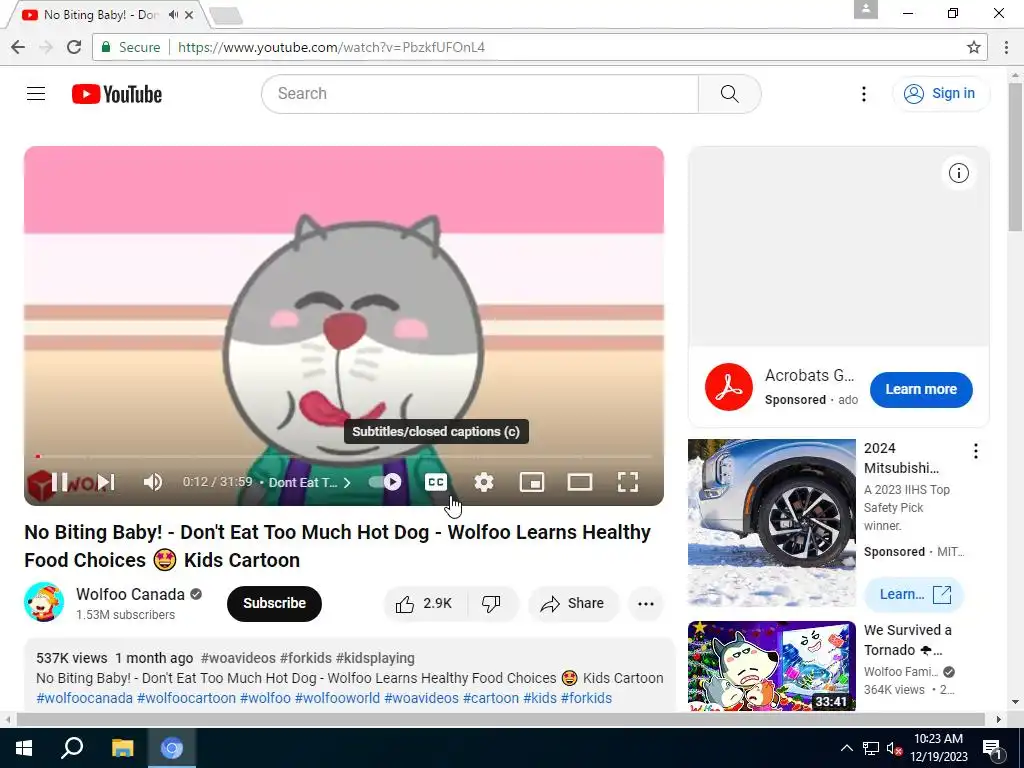Go back in browser history
This screenshot has width=1024, height=768.
pyautogui.click(x=18, y=47)
